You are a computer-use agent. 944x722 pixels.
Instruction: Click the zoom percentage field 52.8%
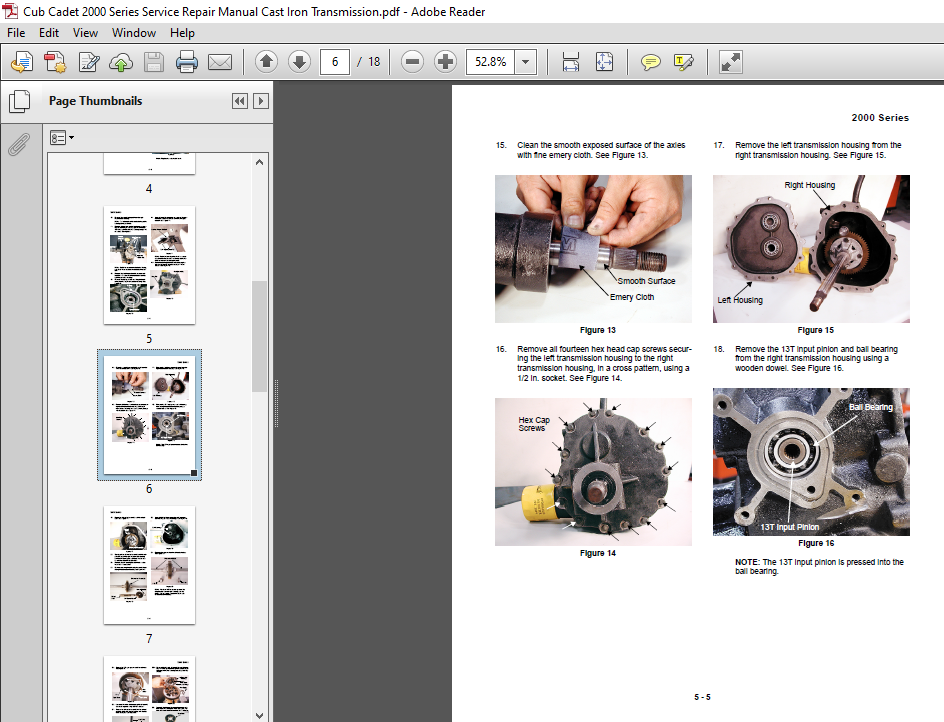(x=491, y=61)
